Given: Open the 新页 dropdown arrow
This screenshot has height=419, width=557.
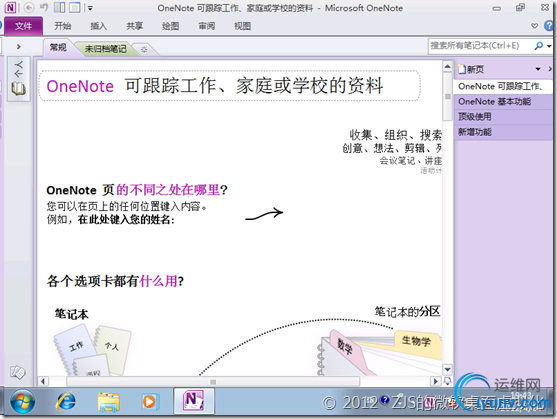Looking at the screenshot, I should [x=538, y=69].
